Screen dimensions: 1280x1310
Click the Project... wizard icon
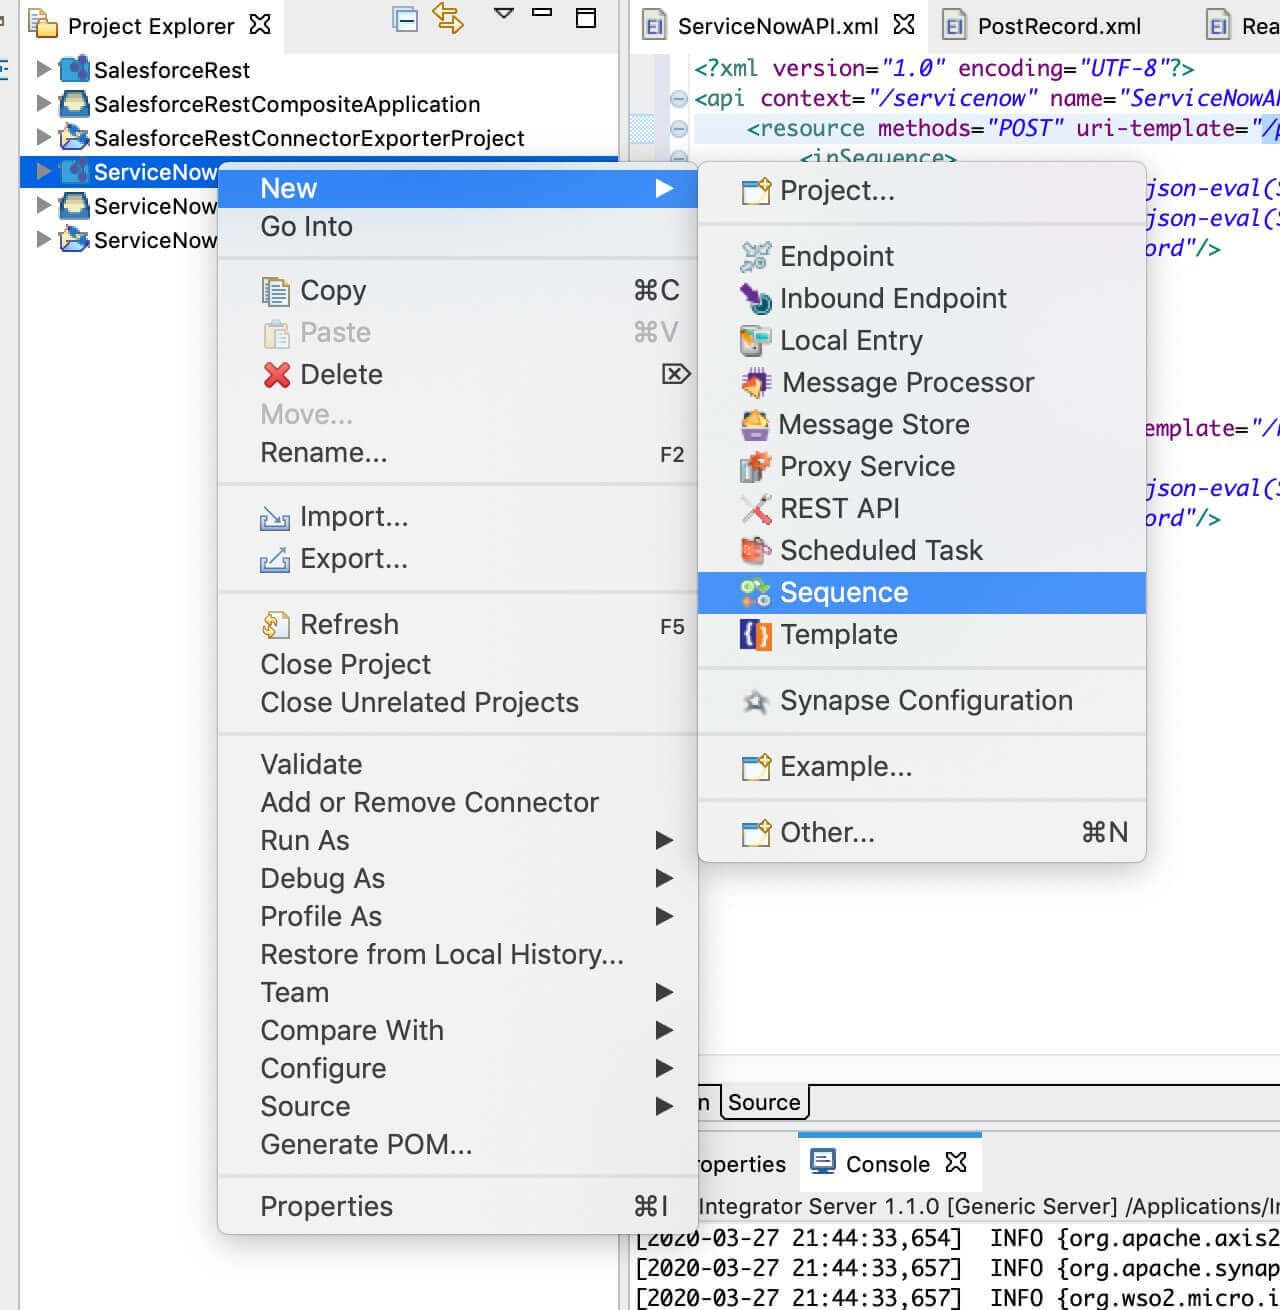[756, 191]
